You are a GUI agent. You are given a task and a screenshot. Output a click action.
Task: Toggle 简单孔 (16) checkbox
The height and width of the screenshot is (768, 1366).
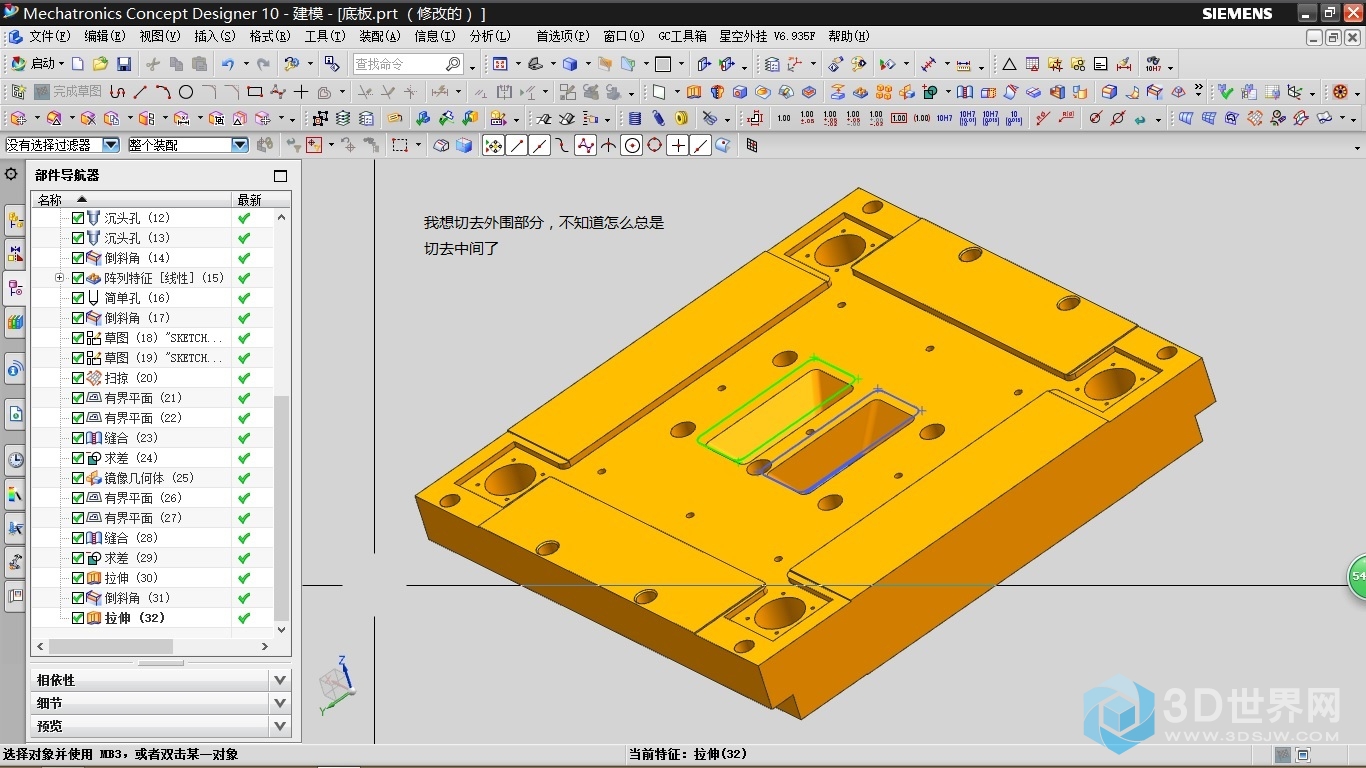(x=78, y=298)
